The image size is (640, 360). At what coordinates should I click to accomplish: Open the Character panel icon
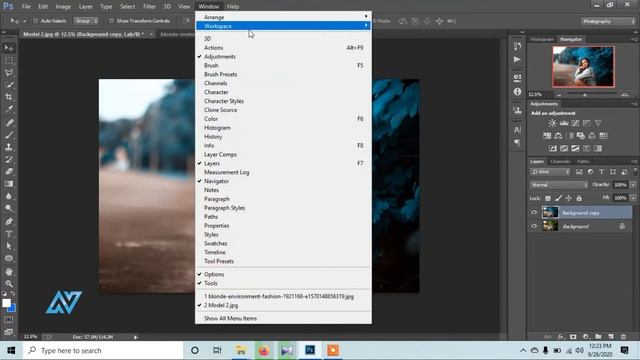[517, 129]
